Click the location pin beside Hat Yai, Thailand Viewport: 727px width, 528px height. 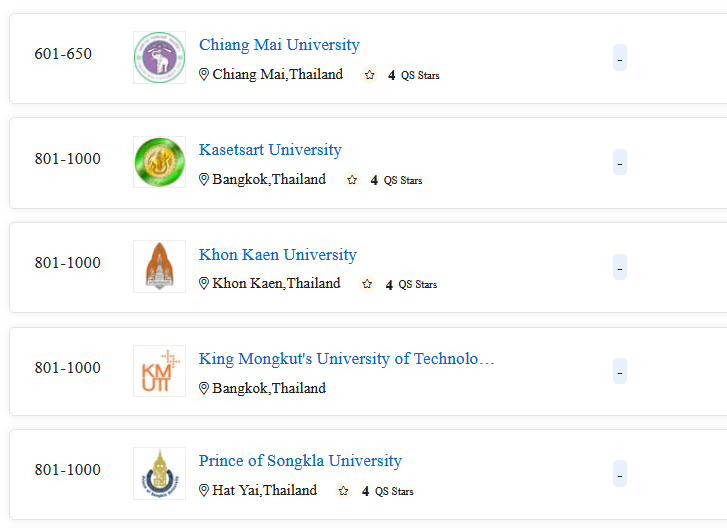(x=204, y=490)
